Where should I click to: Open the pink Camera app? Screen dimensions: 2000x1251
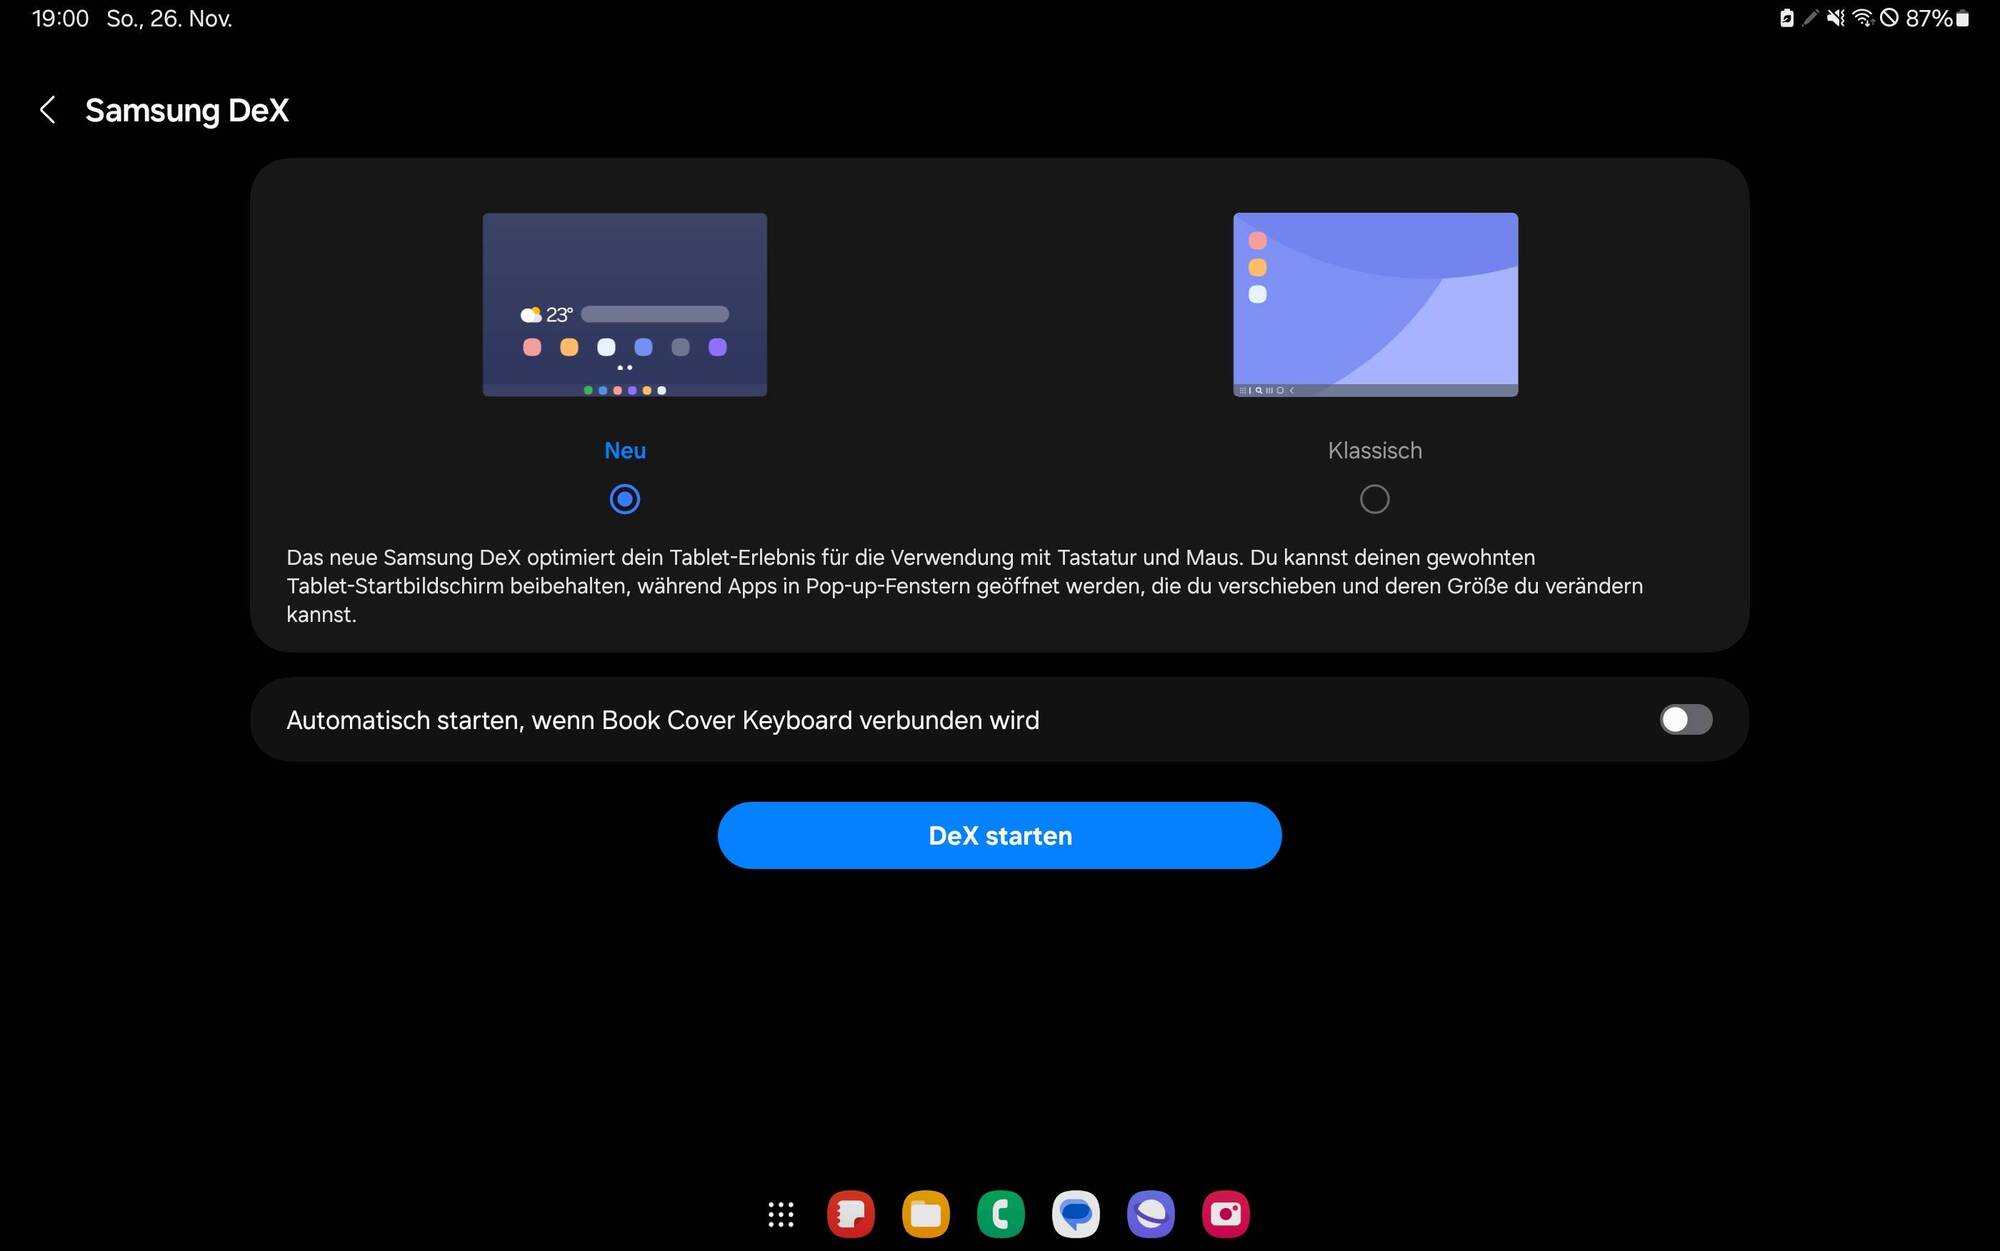[1226, 1214]
